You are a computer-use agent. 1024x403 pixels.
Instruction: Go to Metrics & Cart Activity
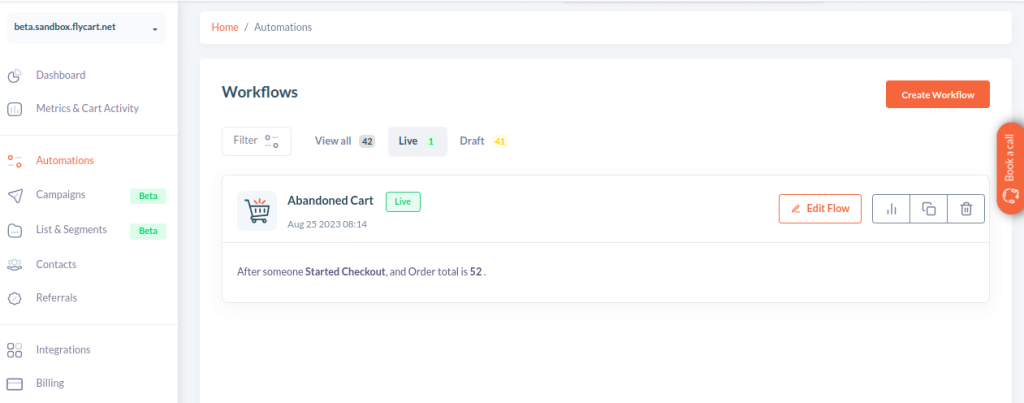coord(88,108)
